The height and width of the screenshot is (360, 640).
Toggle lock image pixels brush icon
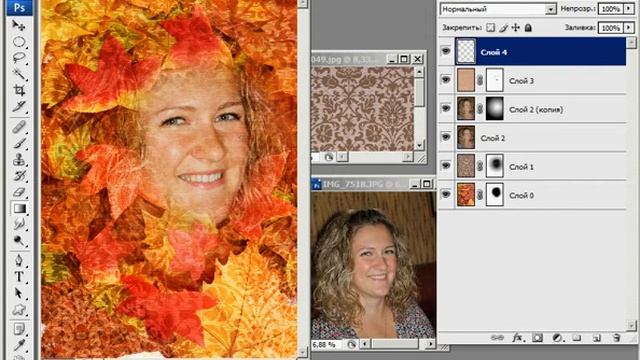pyautogui.click(x=503, y=28)
